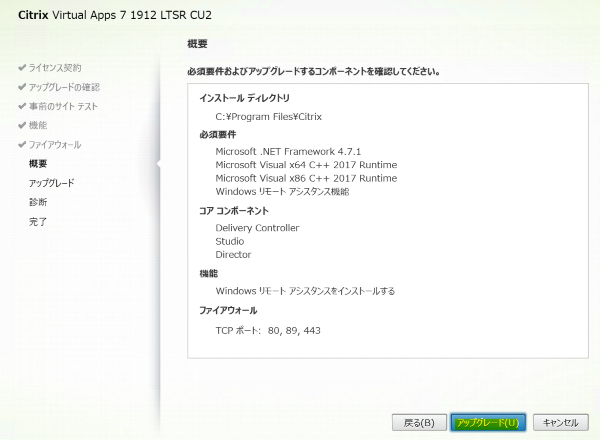
Task: Click the checkmark beside 事前のサイト テスト
Action: pyautogui.click(x=22, y=106)
